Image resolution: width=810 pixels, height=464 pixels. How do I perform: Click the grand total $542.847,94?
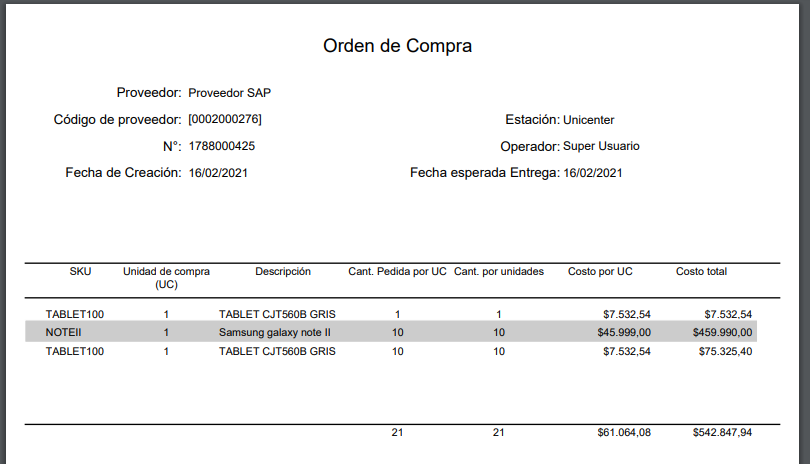(722, 433)
